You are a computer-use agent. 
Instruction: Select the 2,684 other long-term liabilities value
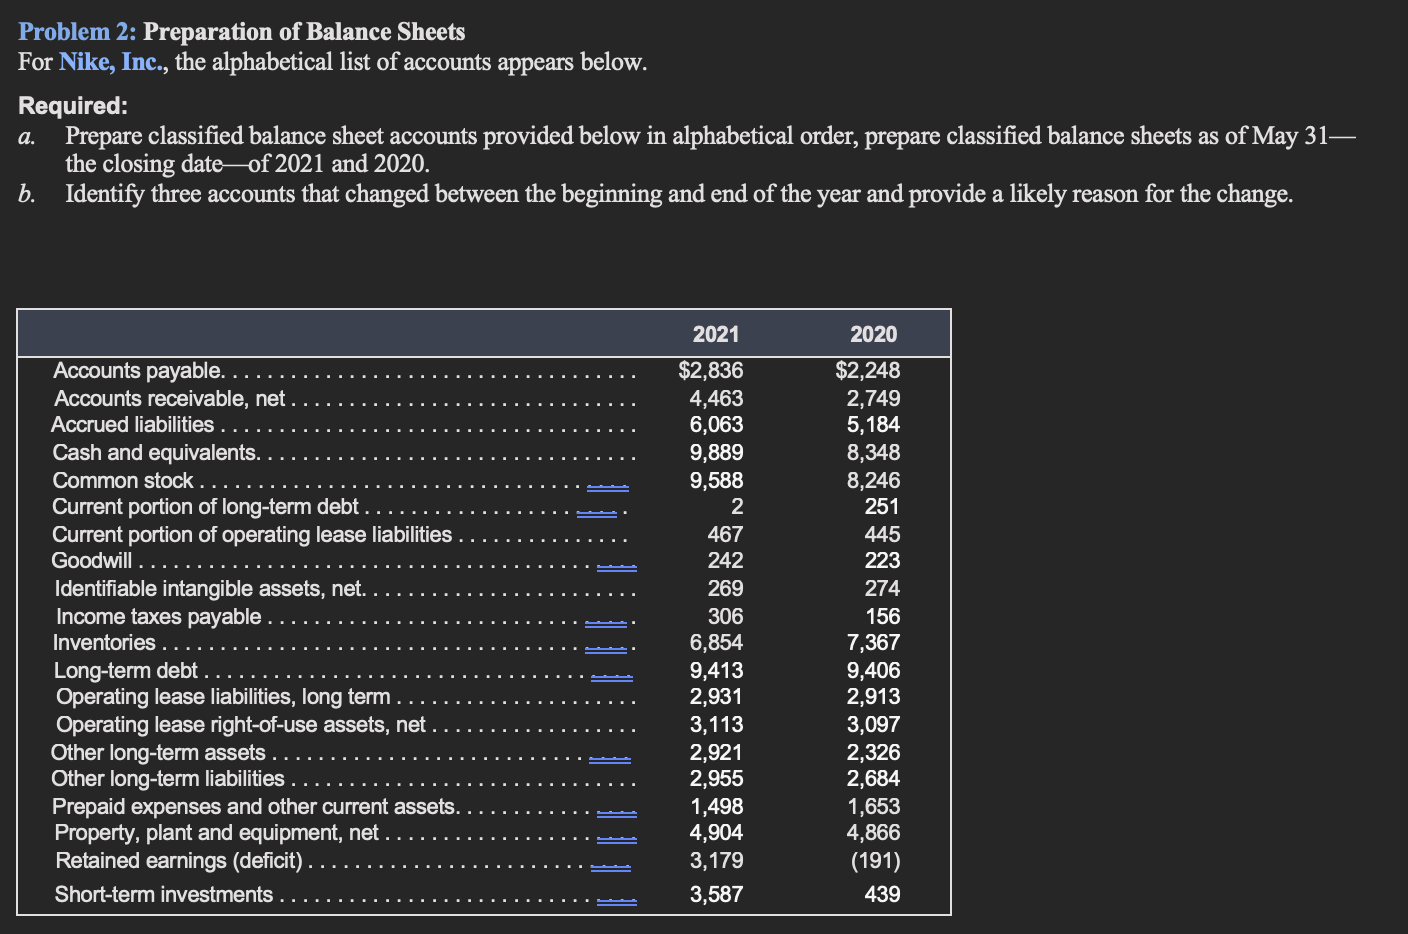pyautogui.click(x=874, y=779)
